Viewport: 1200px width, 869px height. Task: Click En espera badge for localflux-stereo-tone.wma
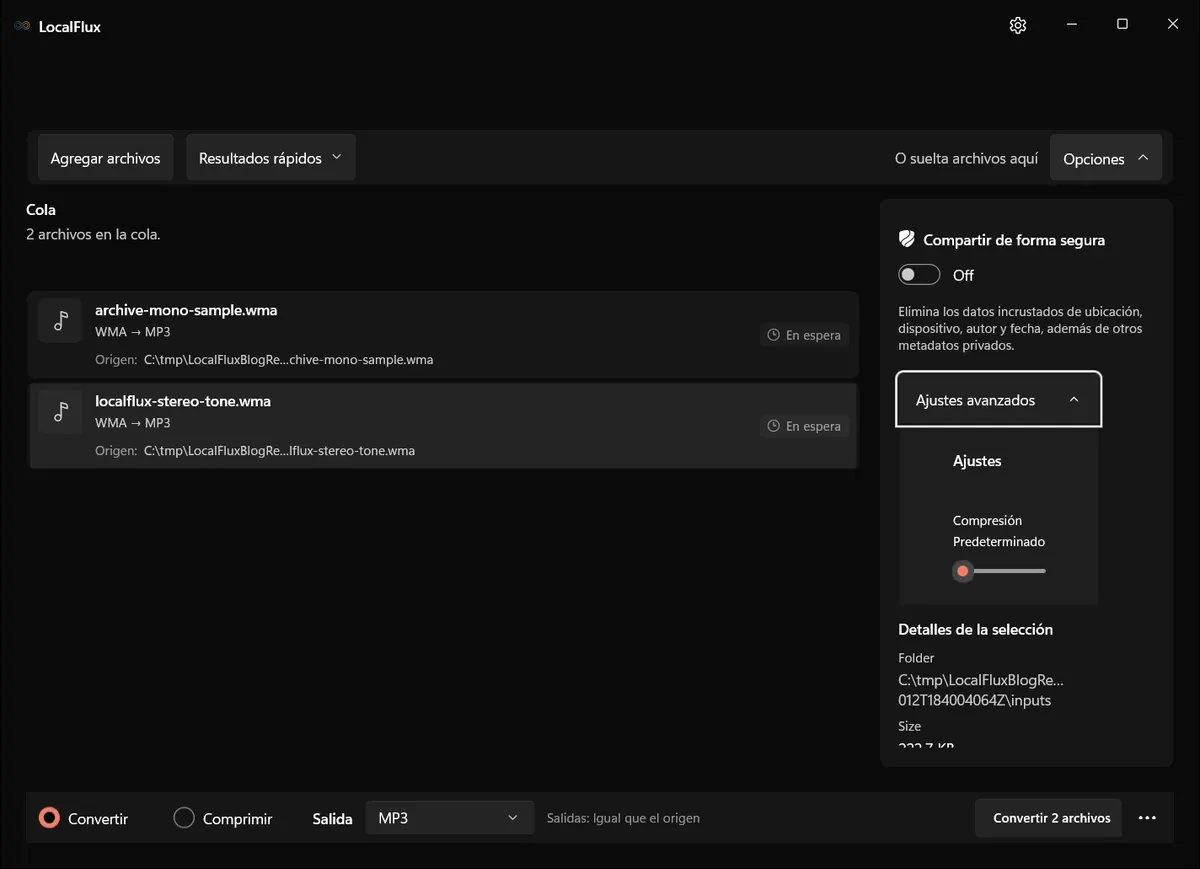pyautogui.click(x=804, y=426)
